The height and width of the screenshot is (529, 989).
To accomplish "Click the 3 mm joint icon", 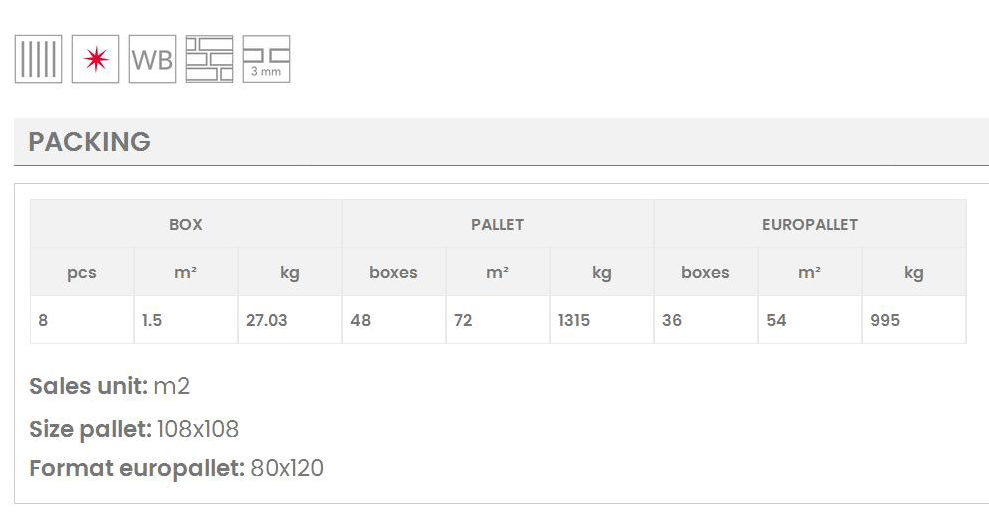I will [x=266, y=60].
